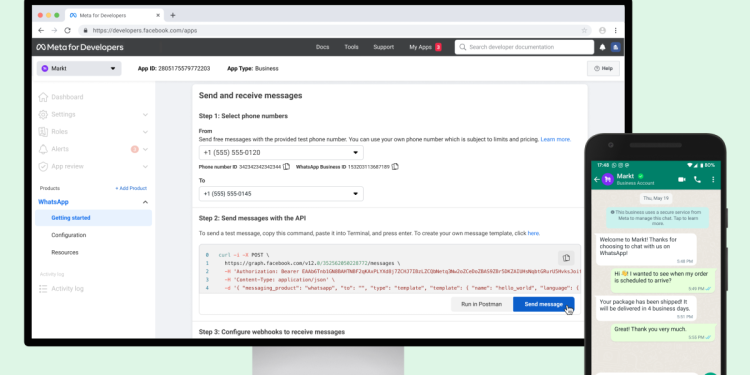Open the Support menu in the header
This screenshot has height=375, width=750.
[x=384, y=47]
